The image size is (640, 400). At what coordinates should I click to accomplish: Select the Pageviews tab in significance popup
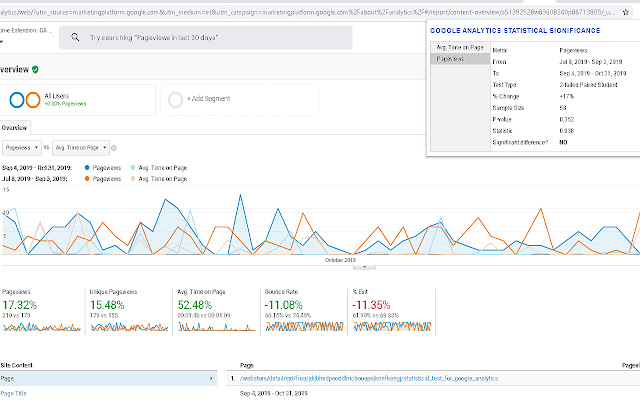(460, 59)
